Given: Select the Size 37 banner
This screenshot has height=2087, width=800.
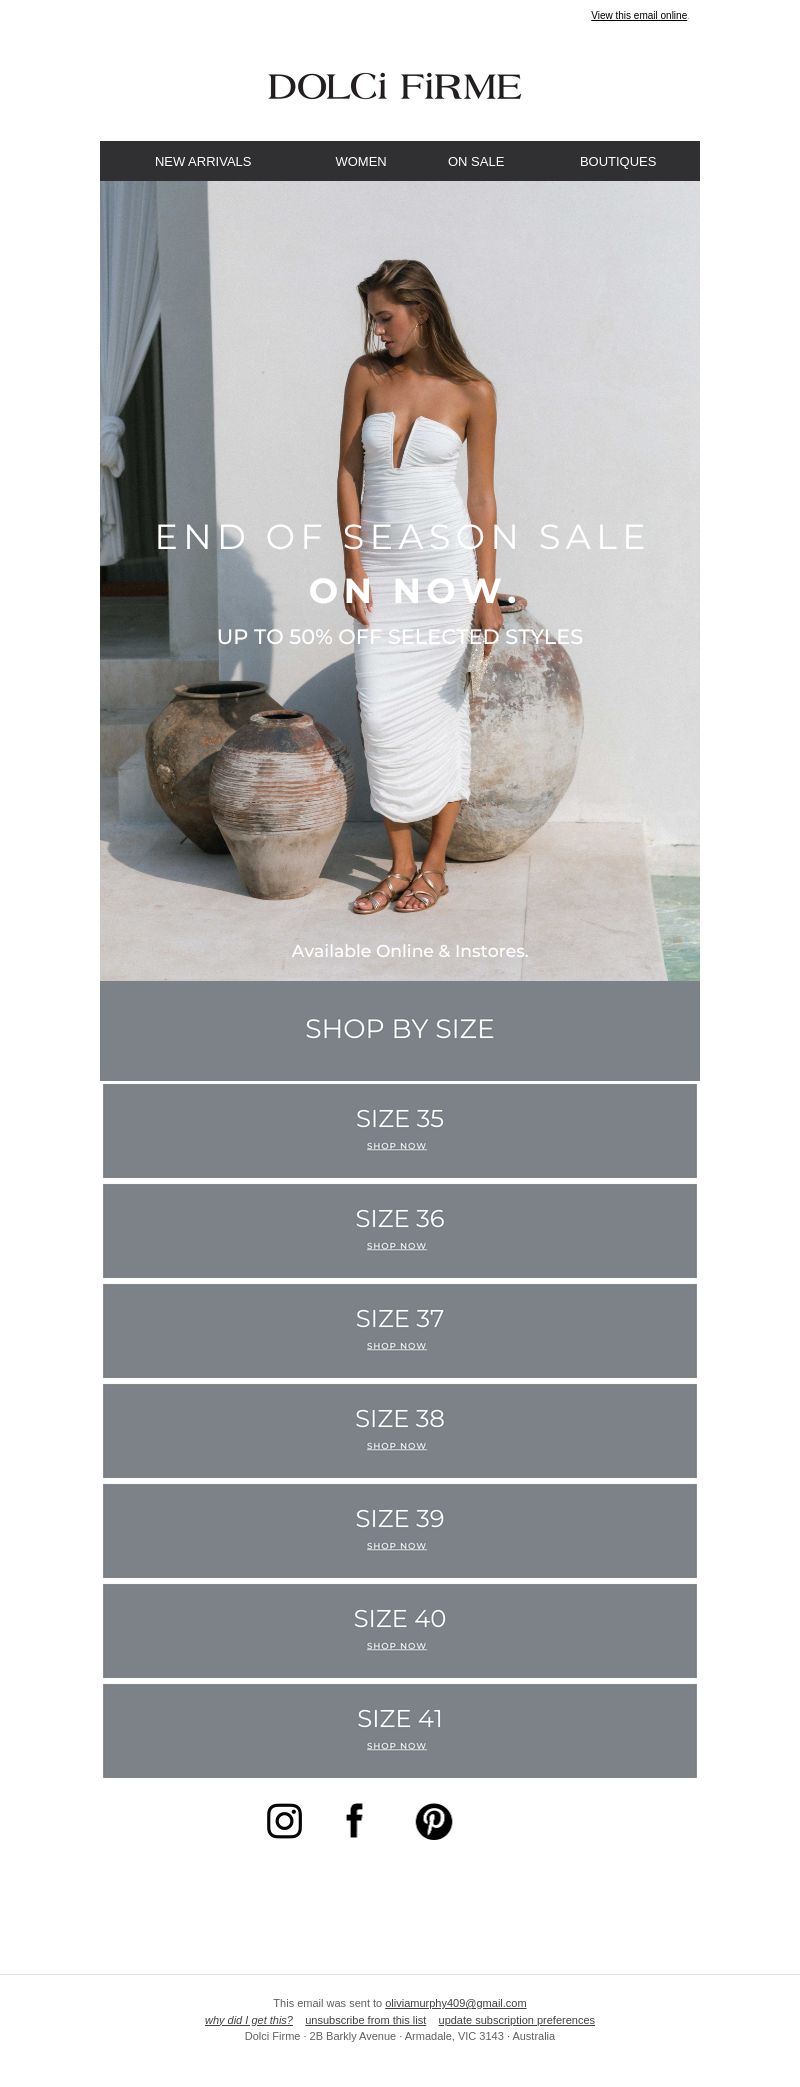Looking at the screenshot, I should point(400,1331).
